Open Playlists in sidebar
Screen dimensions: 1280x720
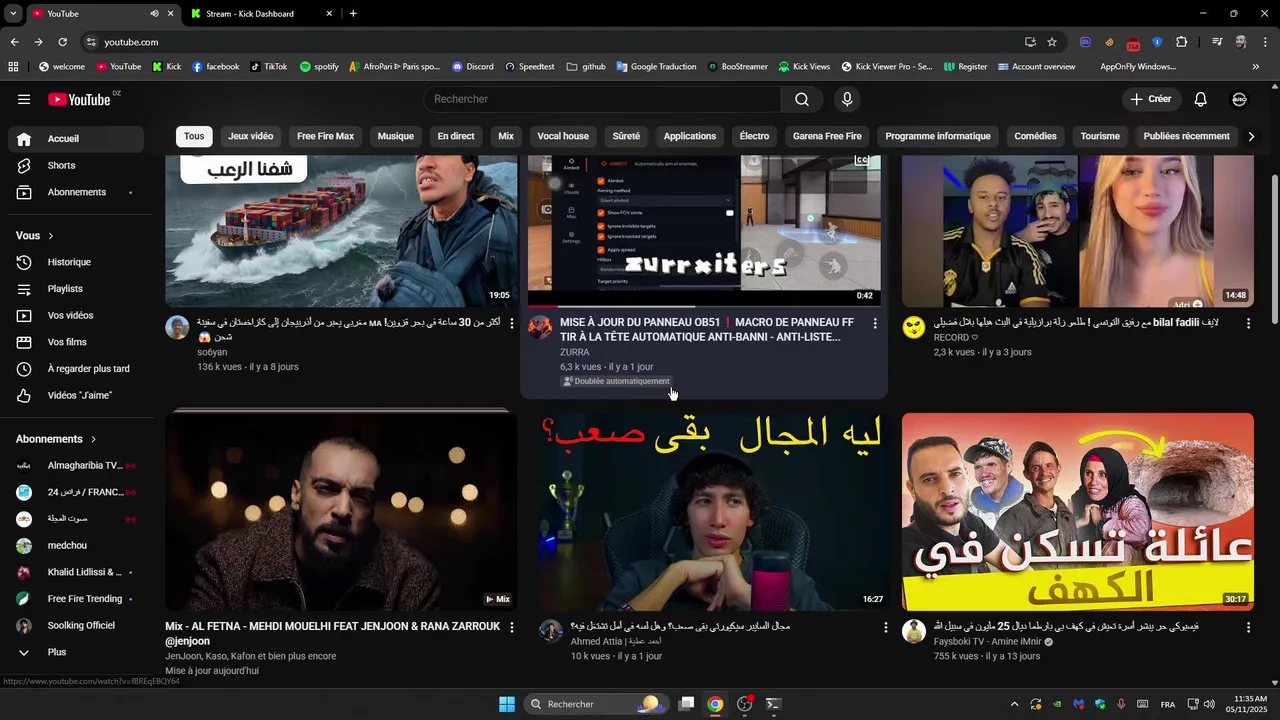76,289
